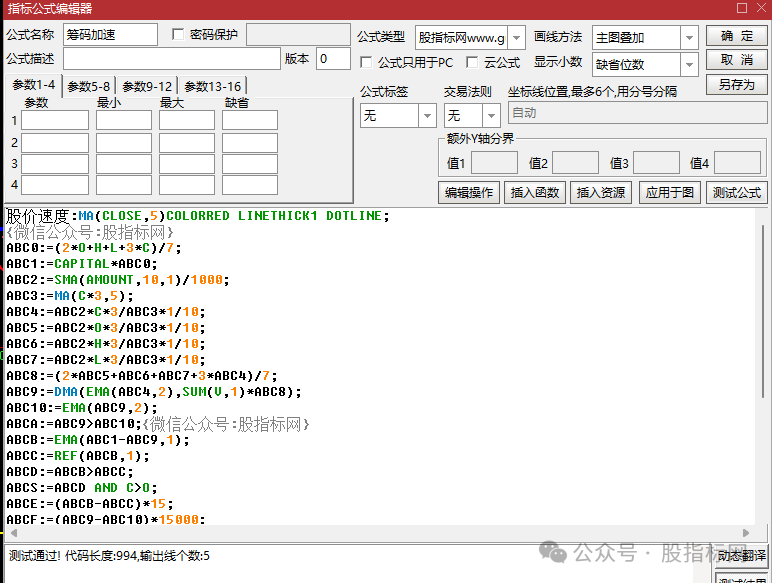Close the 指标公式编辑器 window
This screenshot has width=772, height=583.
click(x=761, y=8)
